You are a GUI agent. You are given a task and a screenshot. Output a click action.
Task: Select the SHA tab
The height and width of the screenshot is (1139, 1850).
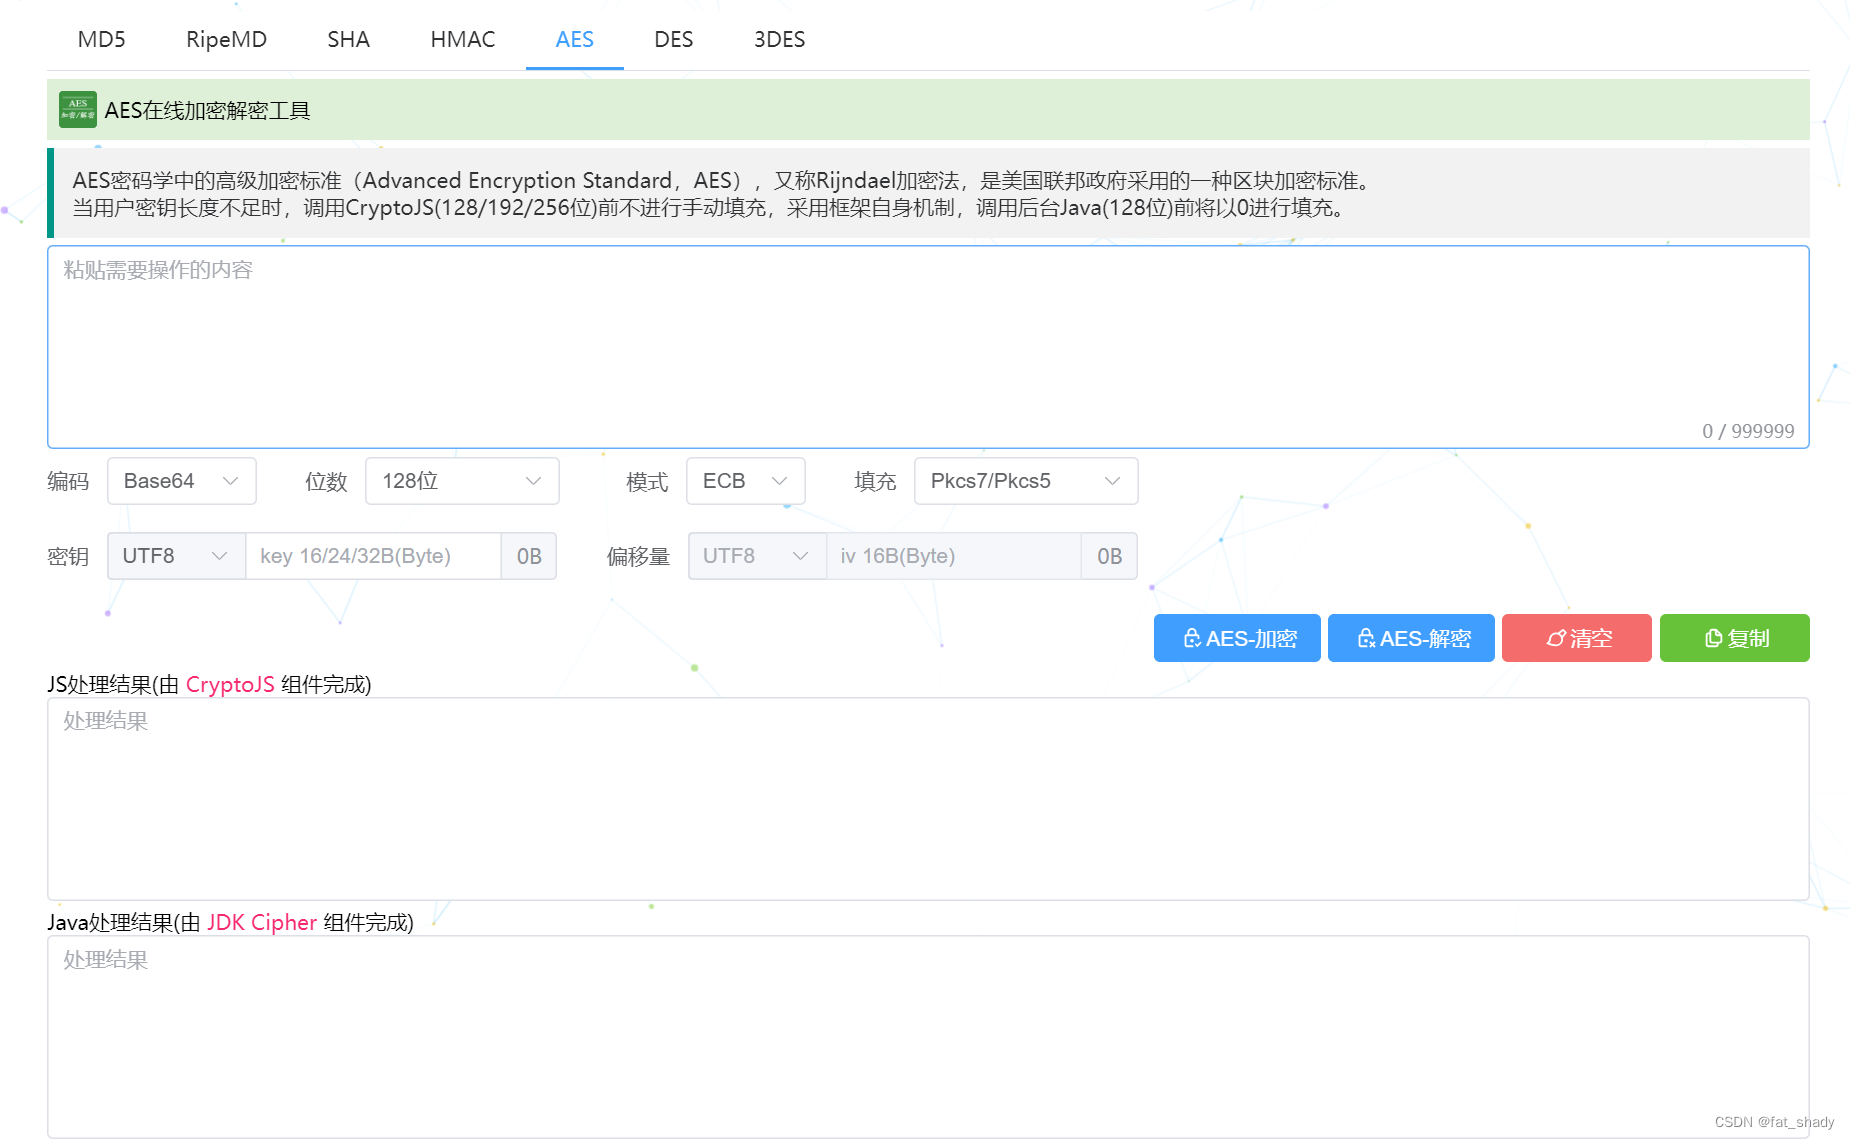coord(348,39)
